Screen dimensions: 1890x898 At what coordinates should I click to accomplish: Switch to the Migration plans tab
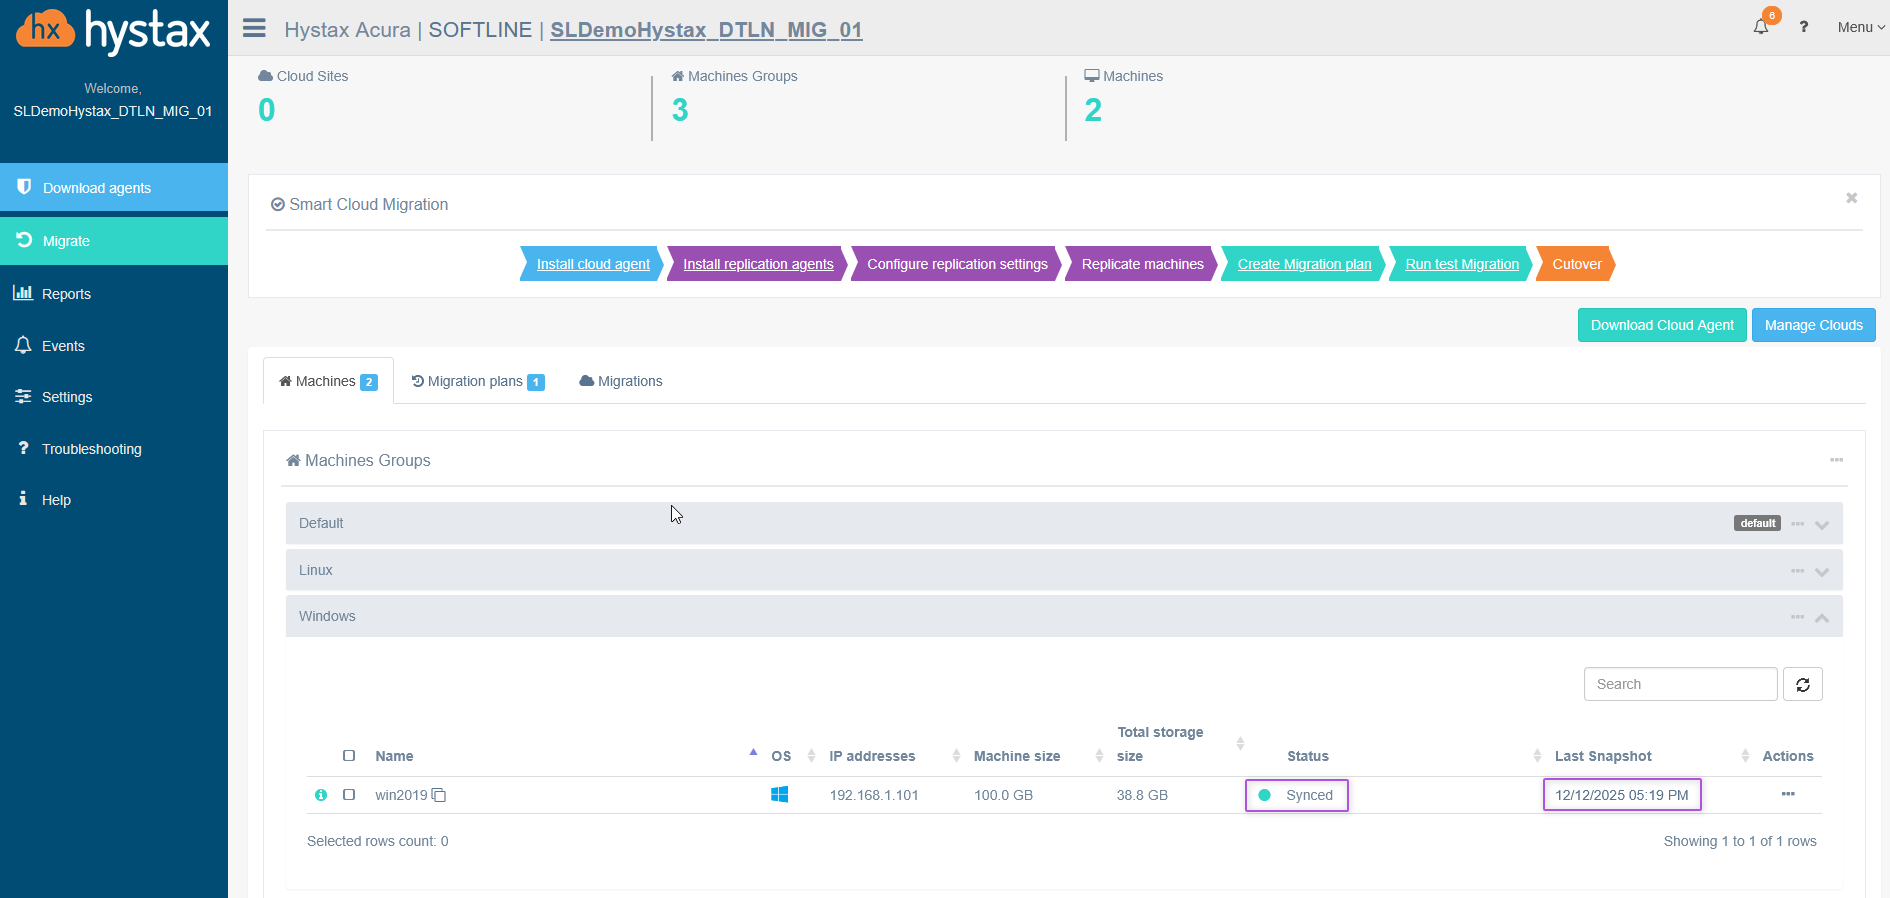click(x=477, y=381)
